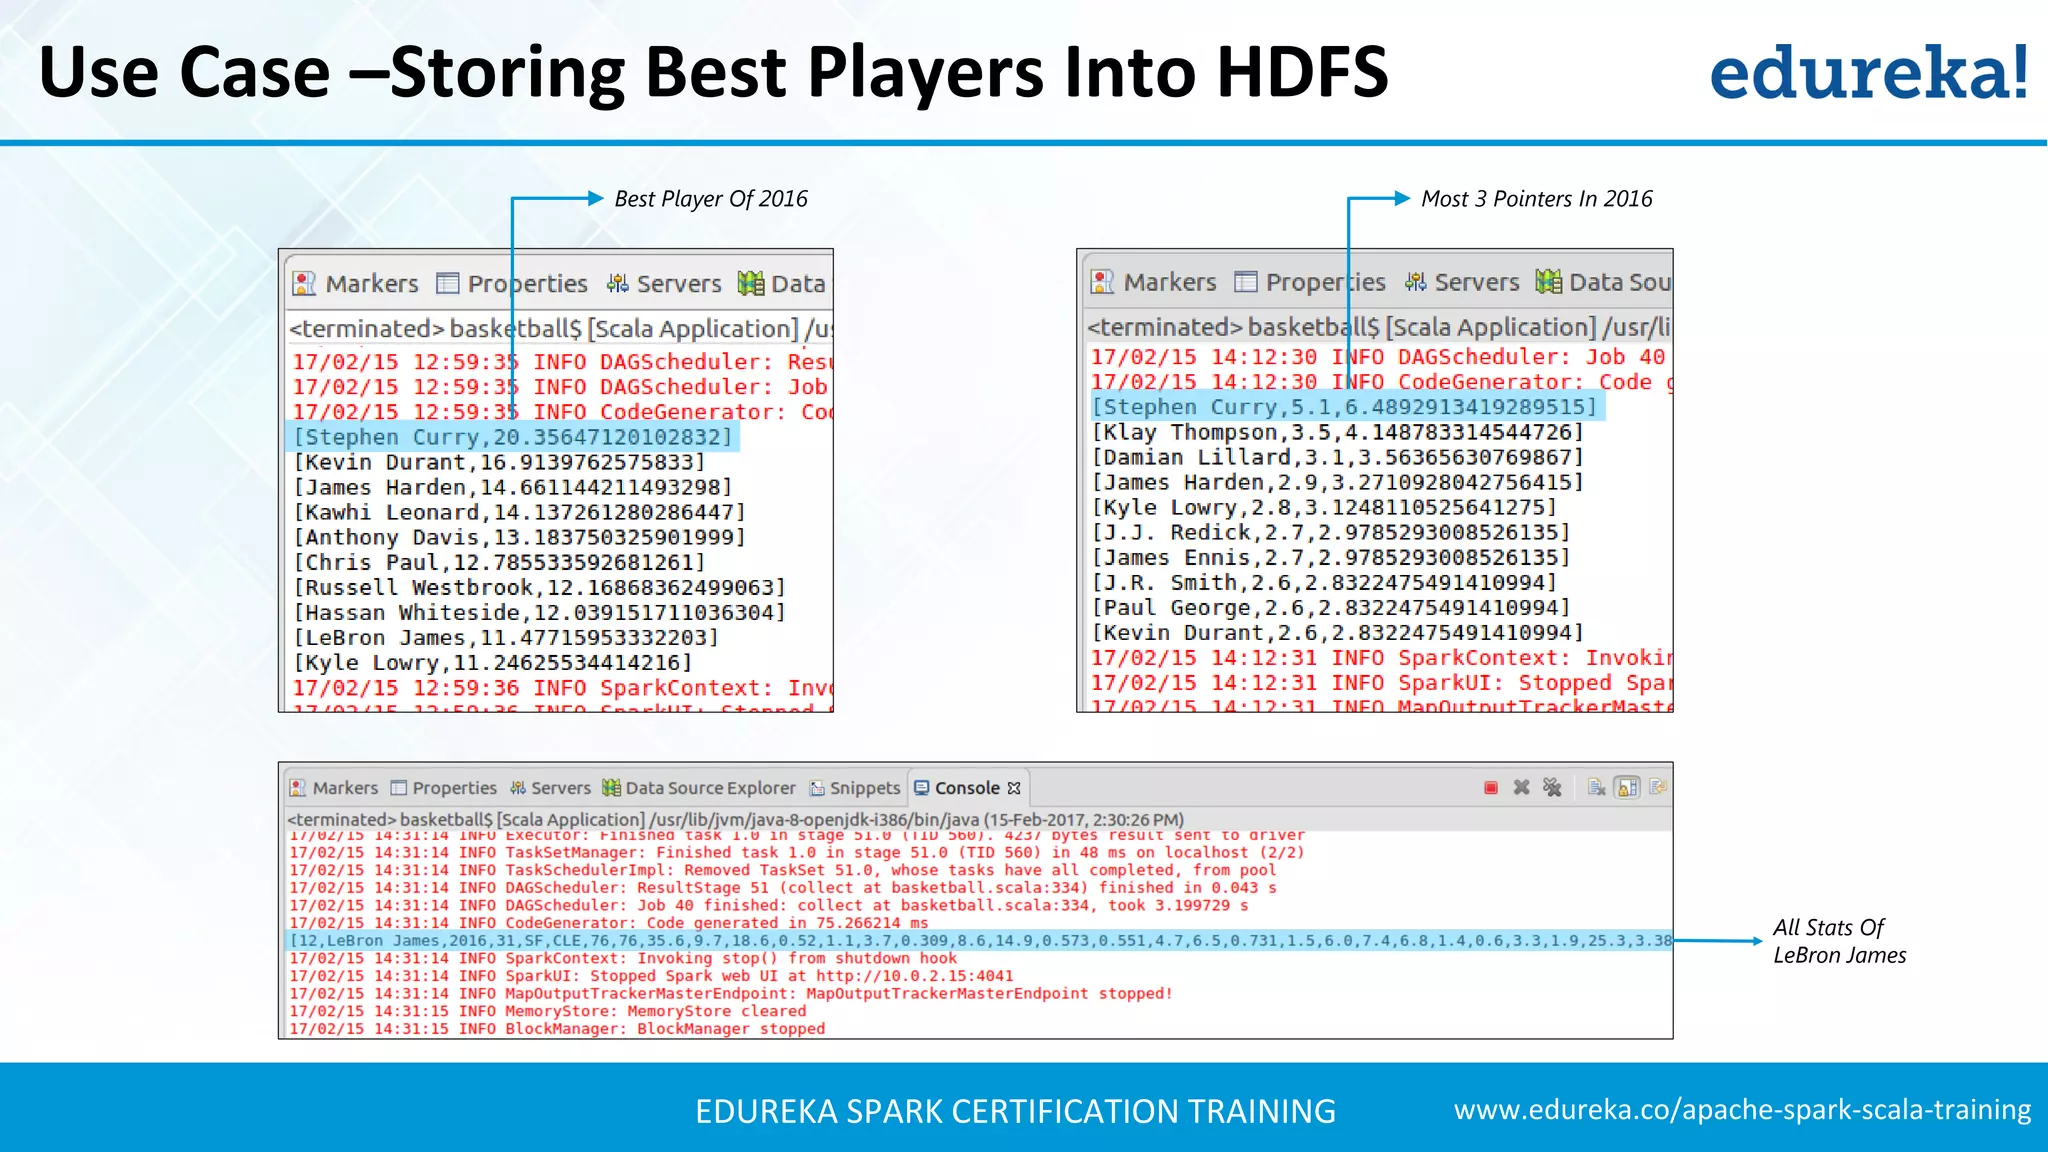The height and width of the screenshot is (1152, 2048).
Task: Toggle the Scroll Lock console button
Action: click(x=1628, y=788)
